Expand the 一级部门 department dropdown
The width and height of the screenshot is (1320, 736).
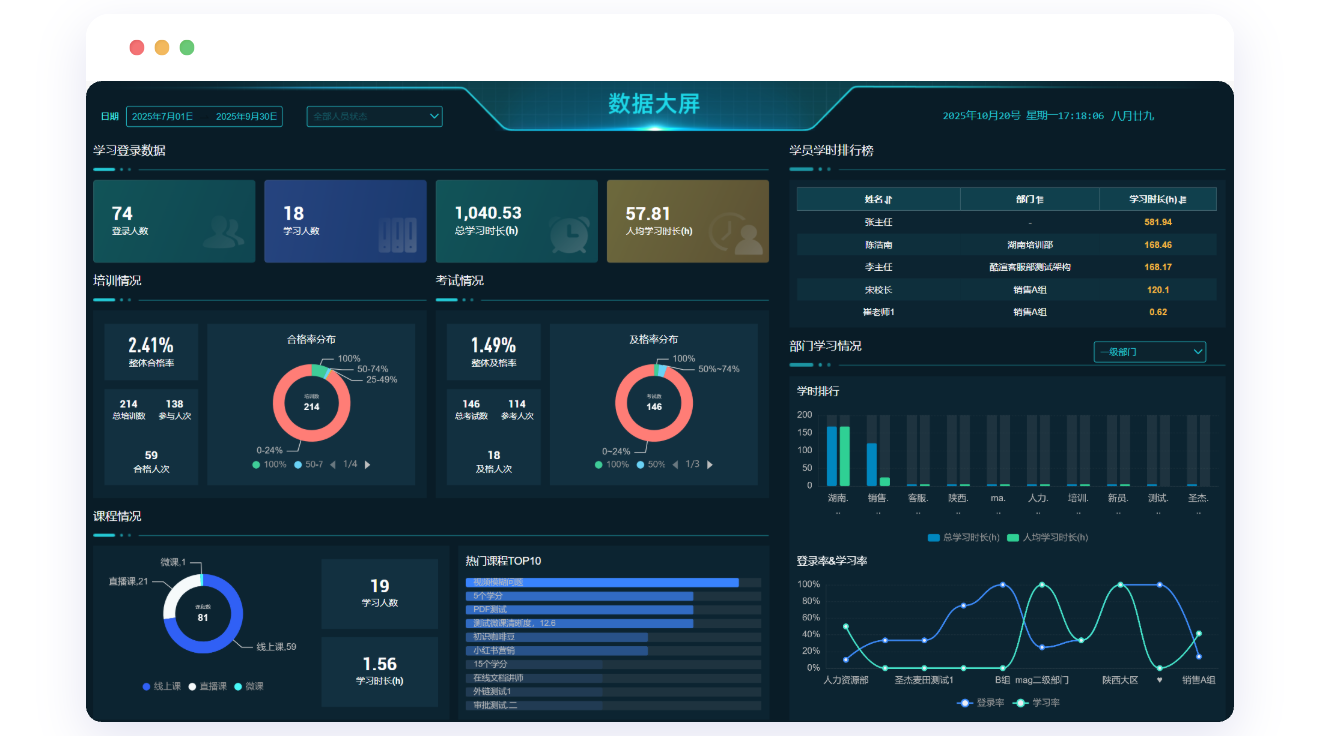(1149, 352)
